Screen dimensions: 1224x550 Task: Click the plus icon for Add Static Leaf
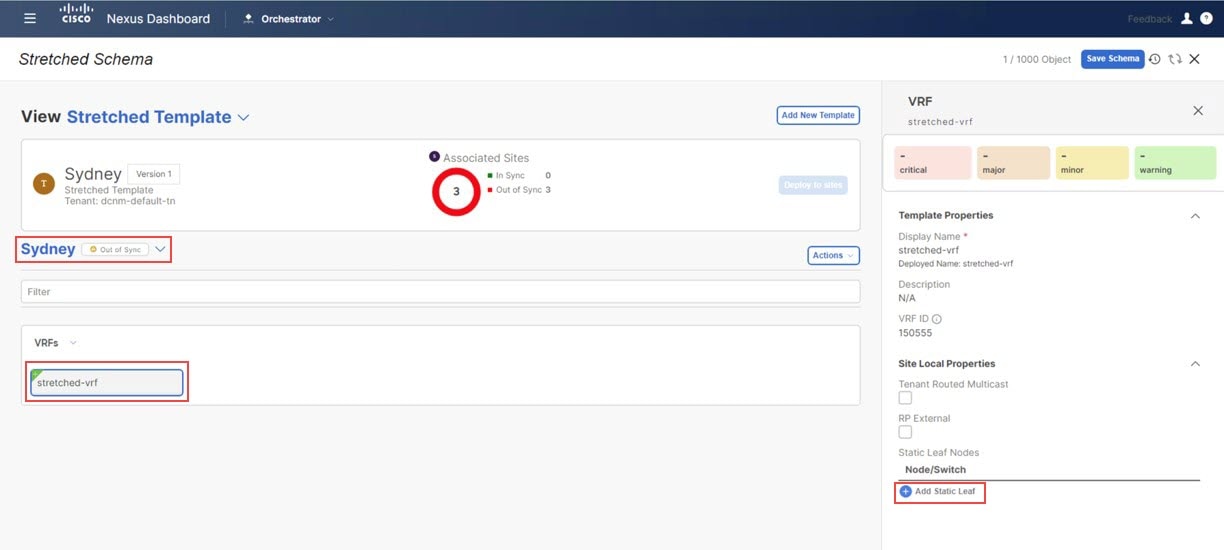[x=906, y=491]
